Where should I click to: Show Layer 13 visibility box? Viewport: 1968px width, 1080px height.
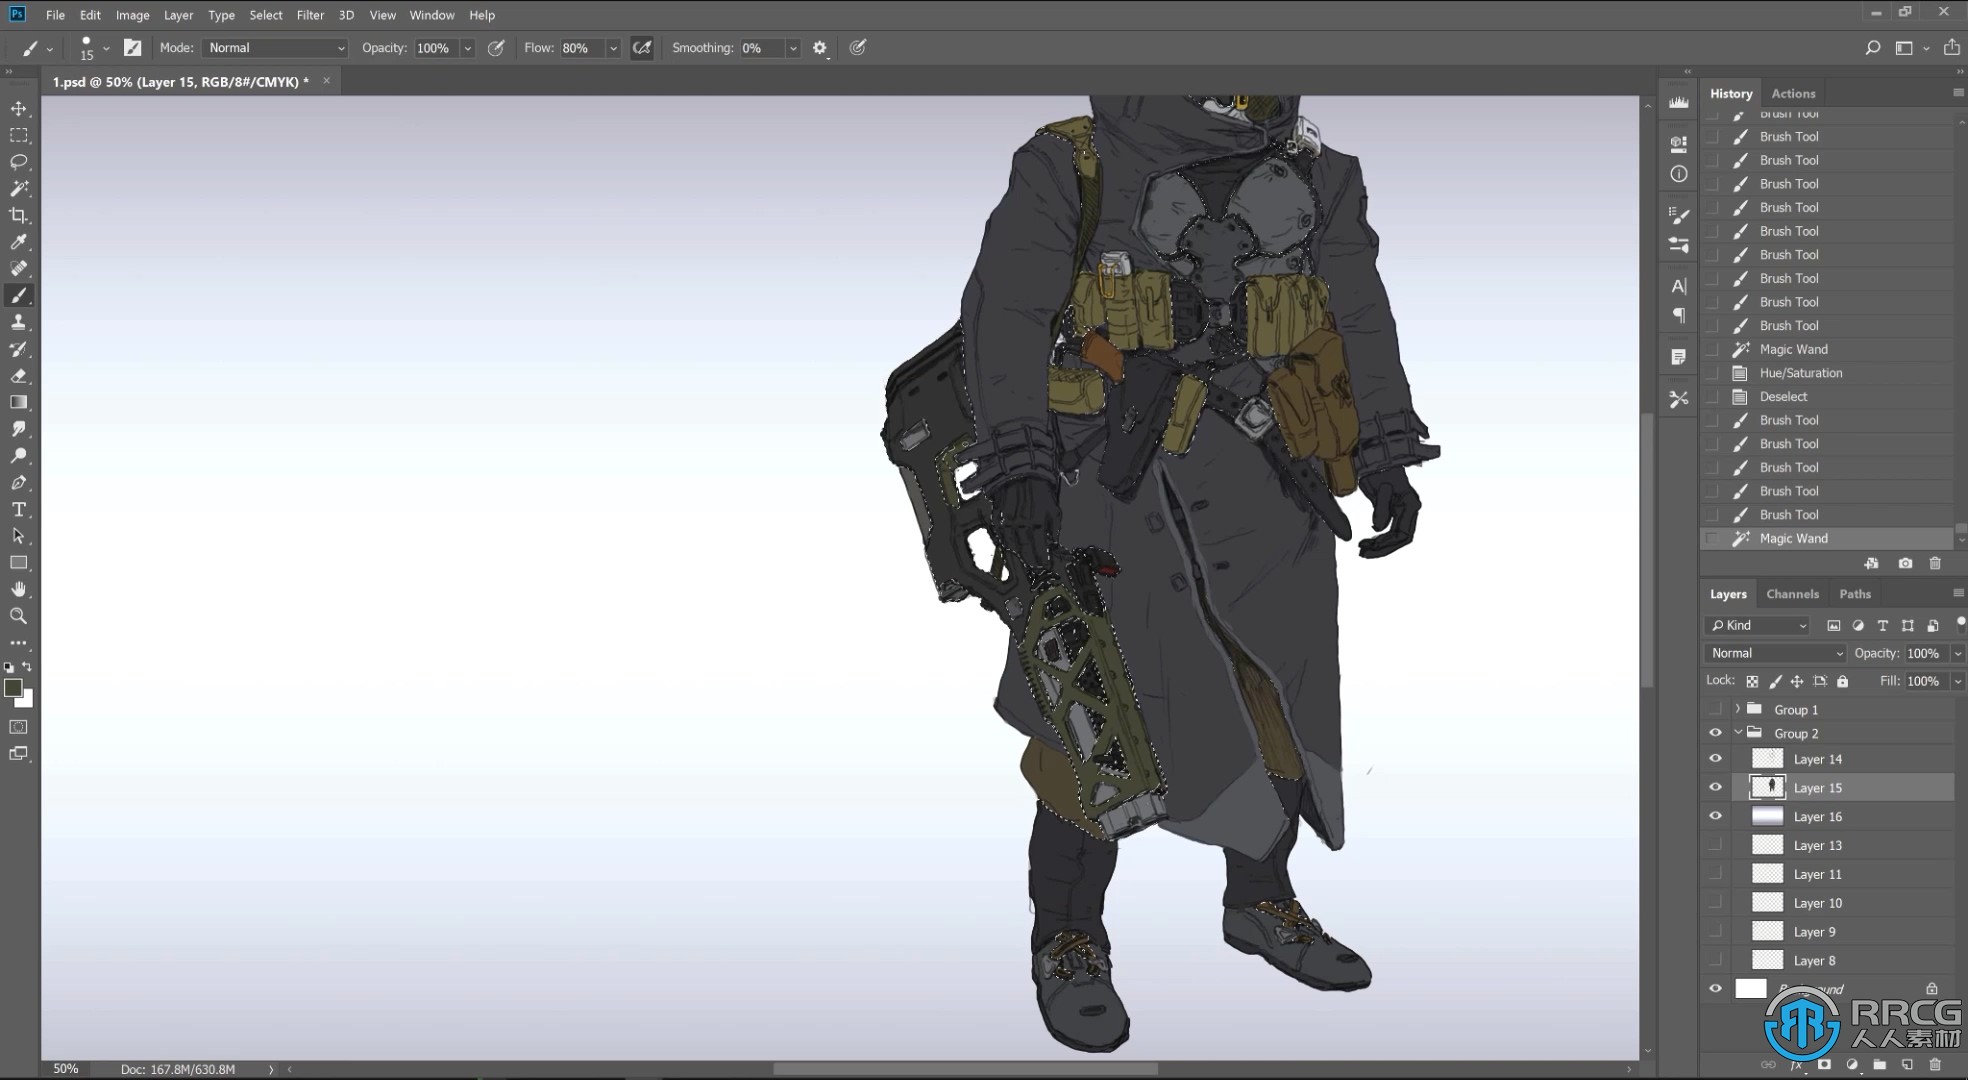click(x=1716, y=845)
